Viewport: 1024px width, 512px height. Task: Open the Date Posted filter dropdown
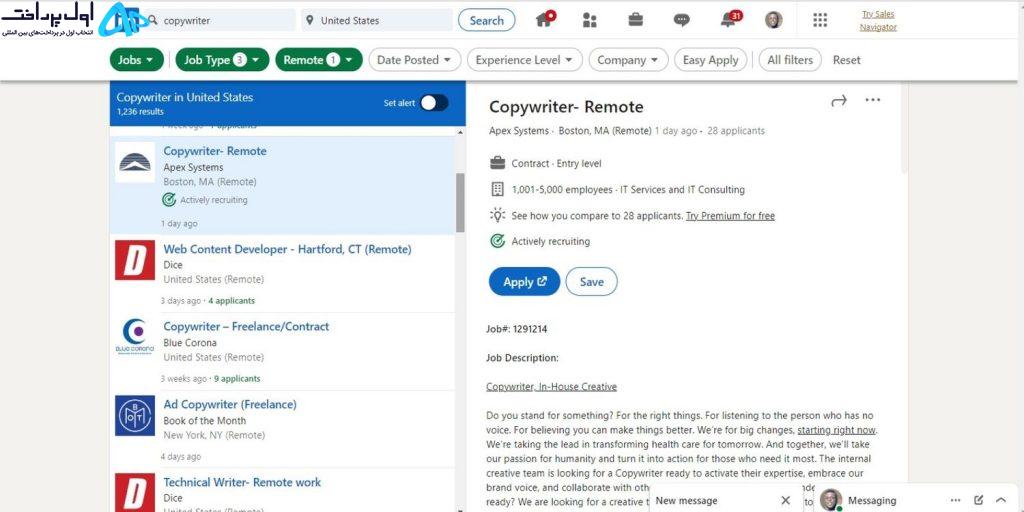click(x=414, y=59)
